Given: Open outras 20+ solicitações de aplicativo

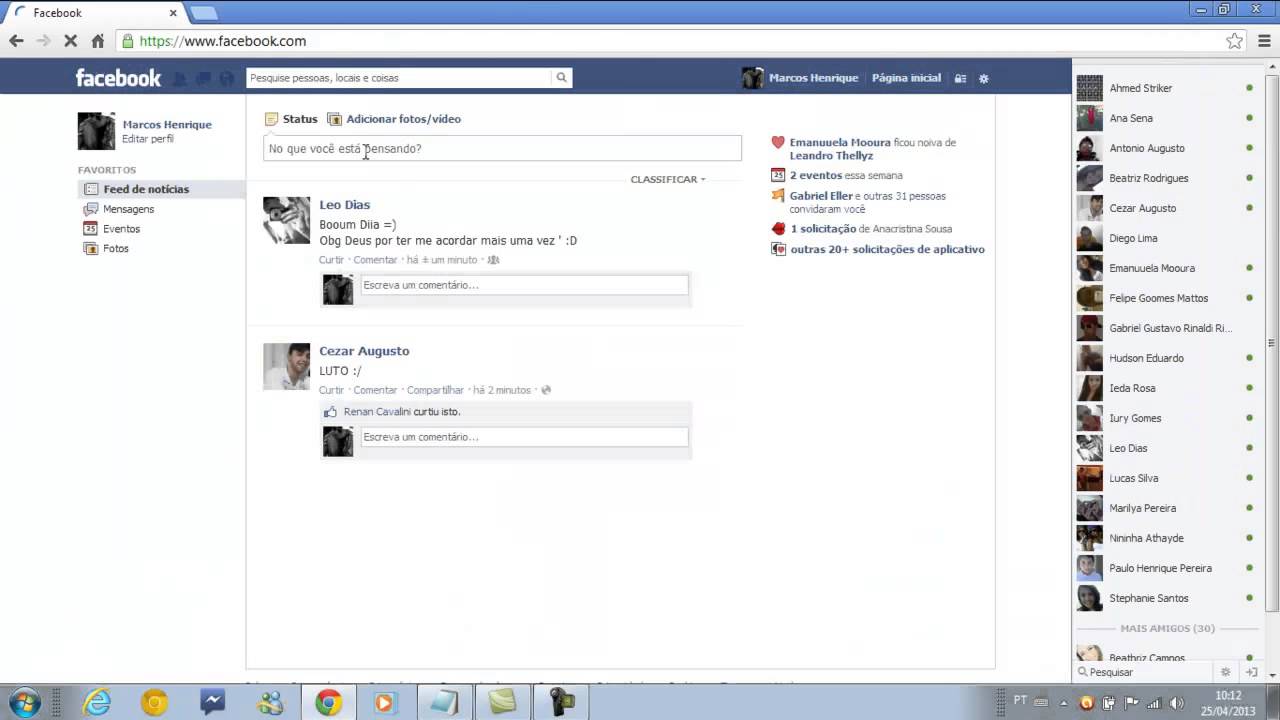Looking at the screenshot, I should click(887, 249).
